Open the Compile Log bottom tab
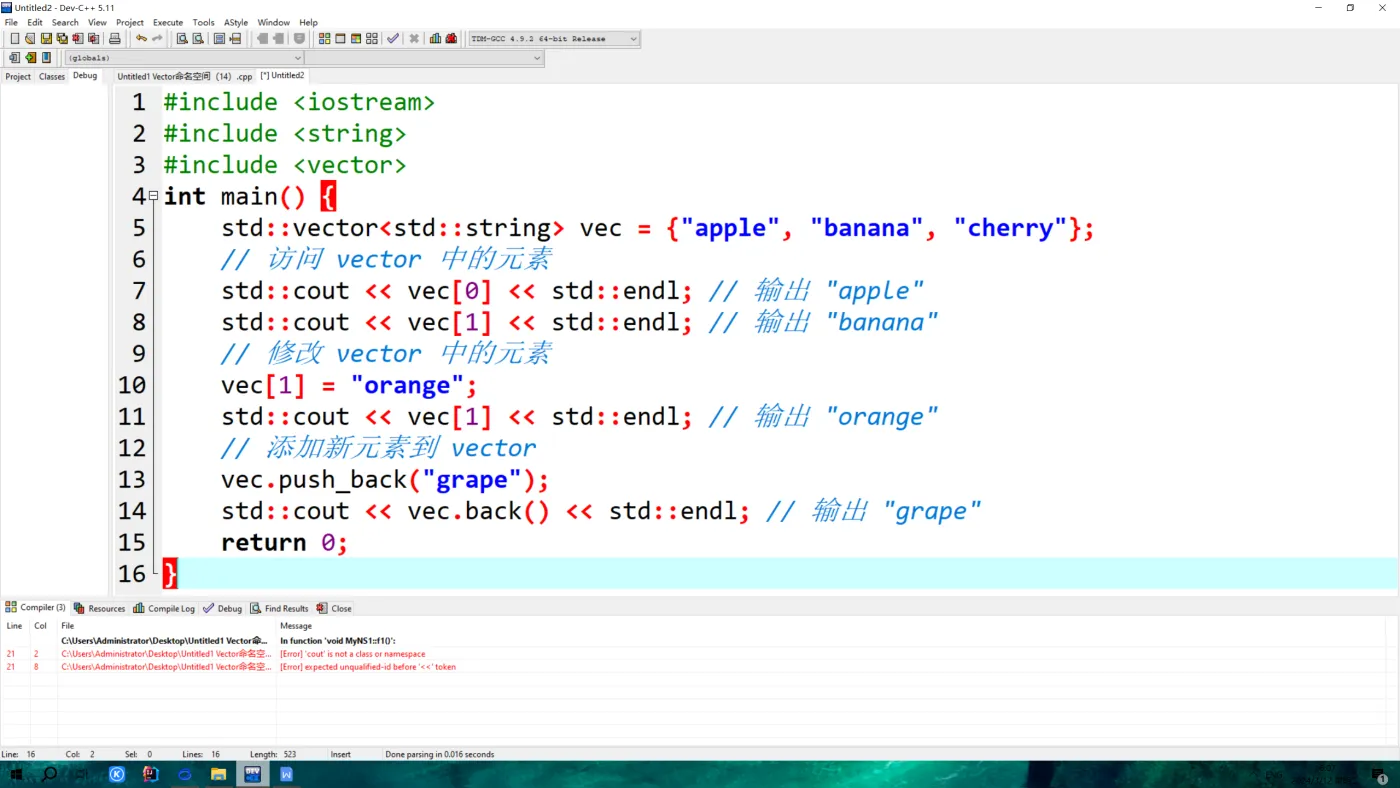Viewport: 1400px width, 788px height. coord(164,608)
